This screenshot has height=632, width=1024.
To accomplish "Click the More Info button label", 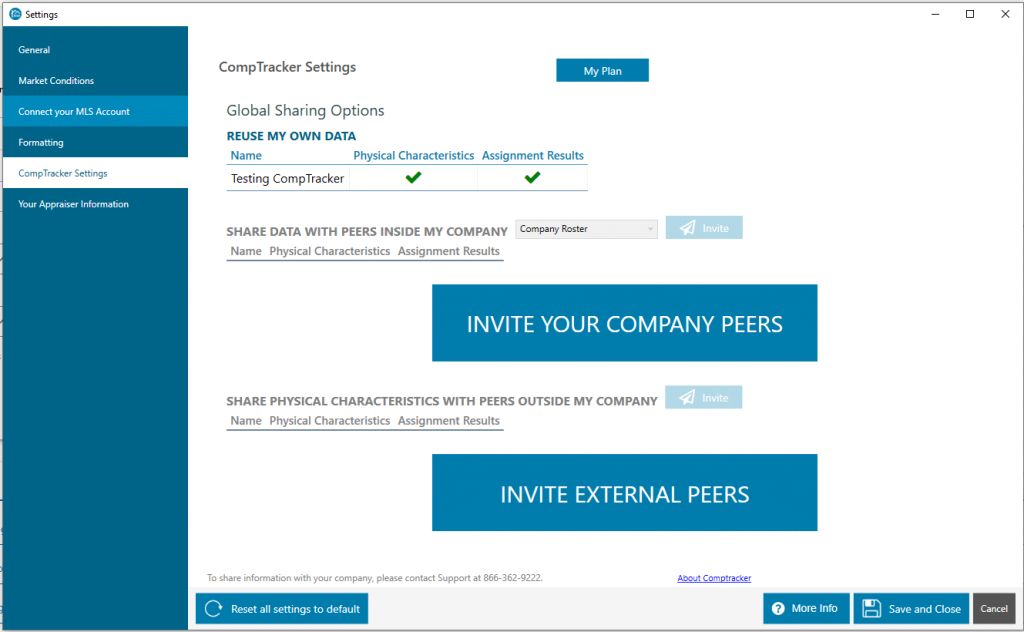I will (x=814, y=608).
